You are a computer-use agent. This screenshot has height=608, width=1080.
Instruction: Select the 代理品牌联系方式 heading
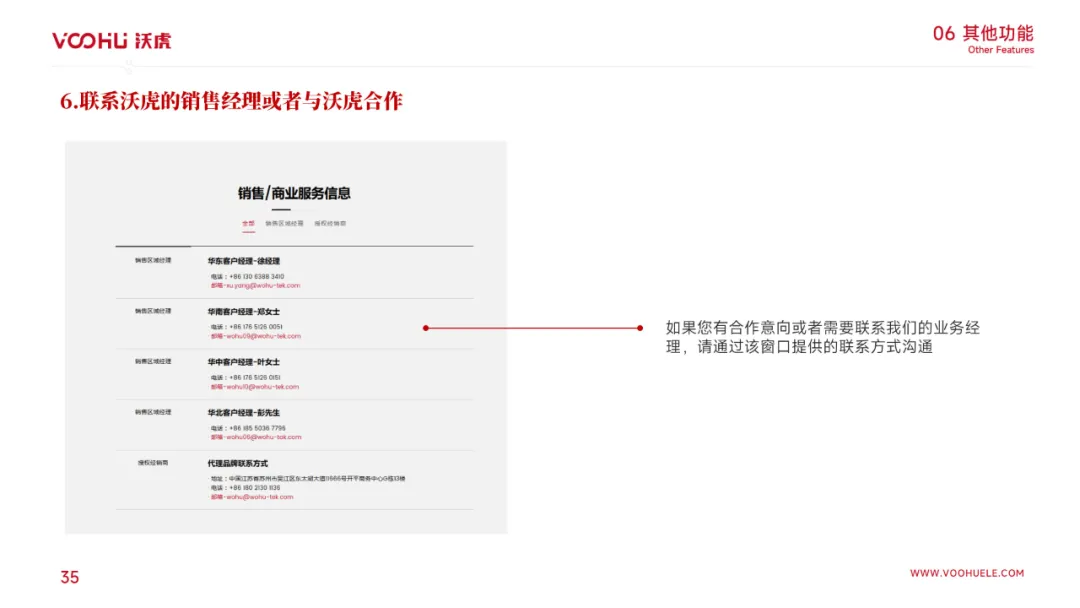click(238, 464)
